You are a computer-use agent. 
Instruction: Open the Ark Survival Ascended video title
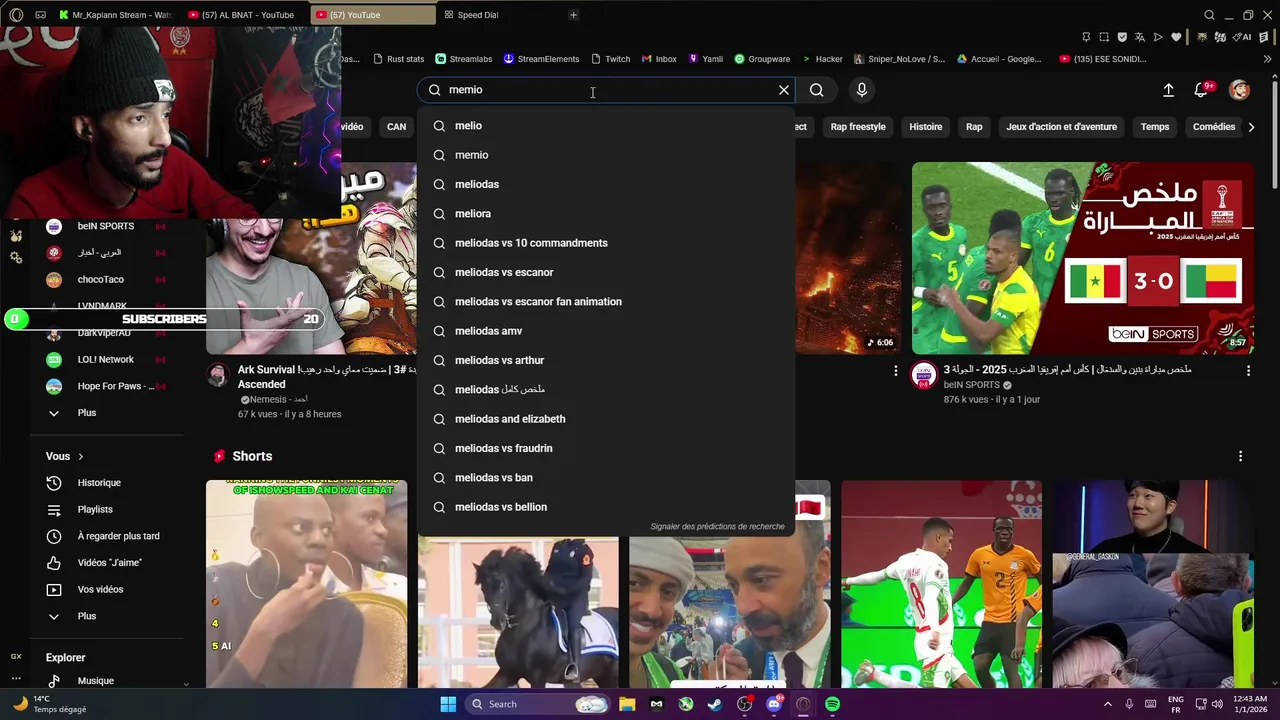326,377
